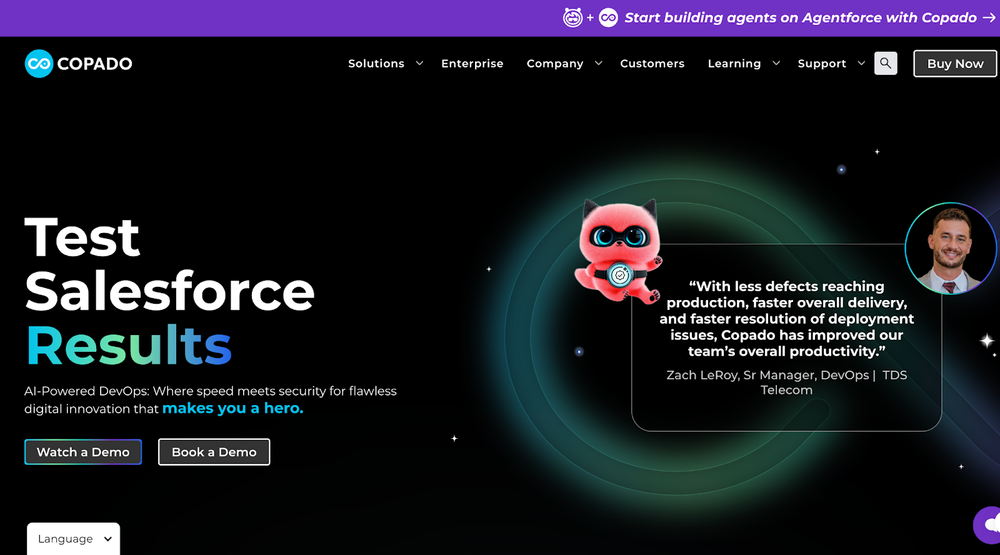Click the Book a Demo button
The image size is (1000, 555).
(214, 452)
